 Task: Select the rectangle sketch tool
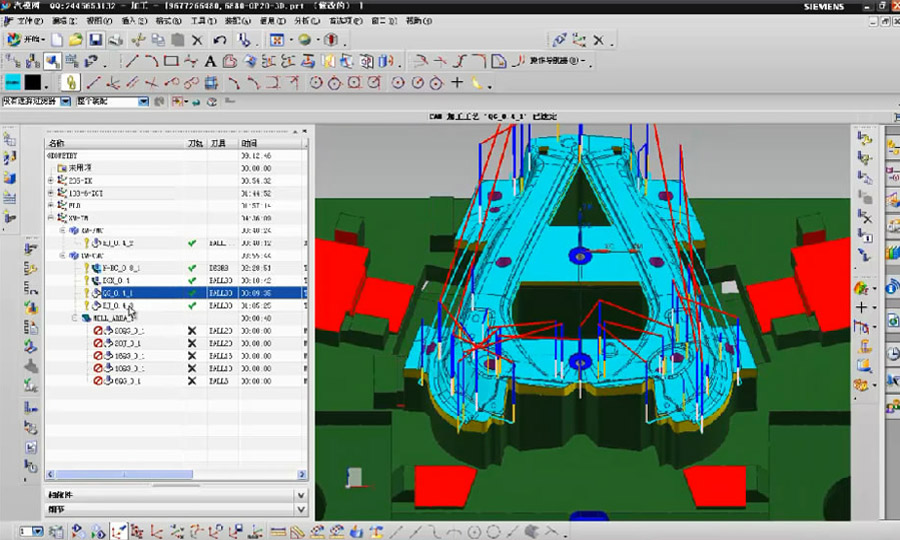(x=171, y=62)
